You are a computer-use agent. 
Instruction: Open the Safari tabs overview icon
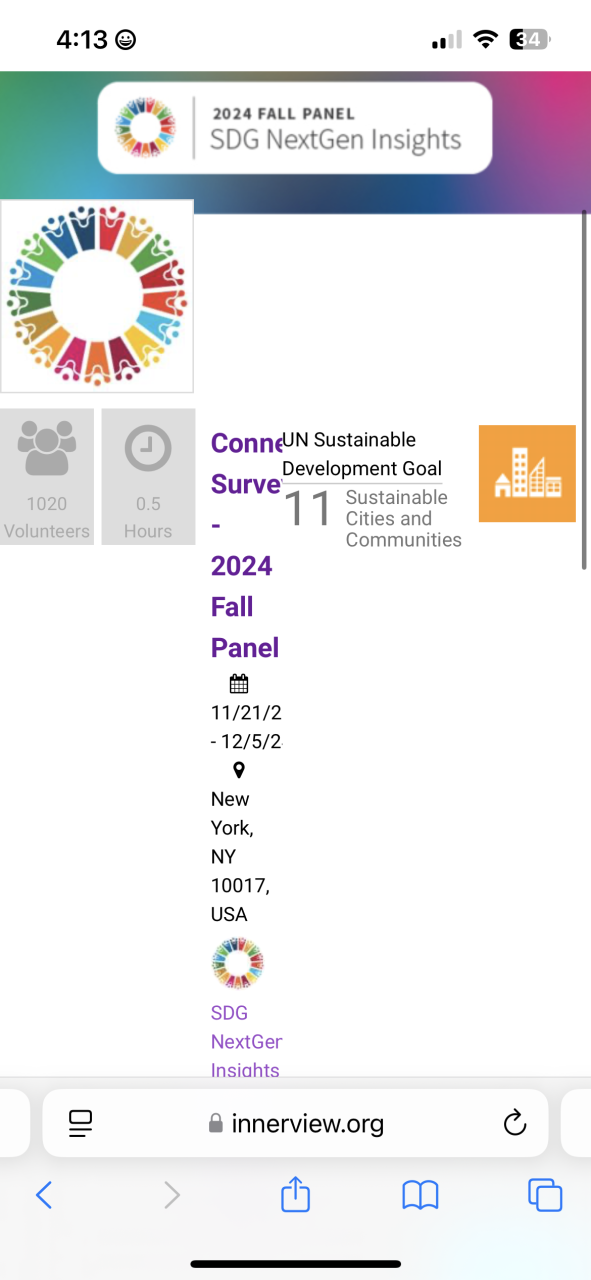545,1194
